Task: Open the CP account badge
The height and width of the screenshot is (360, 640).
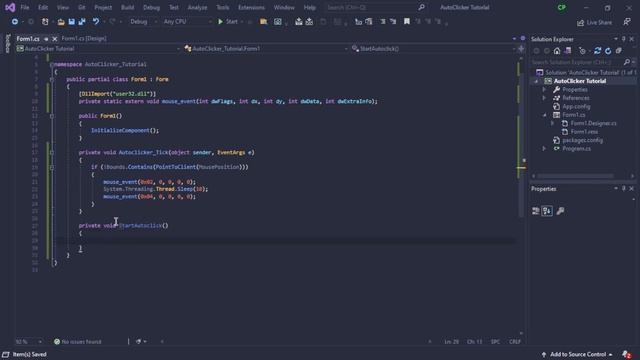Action: click(562, 7)
